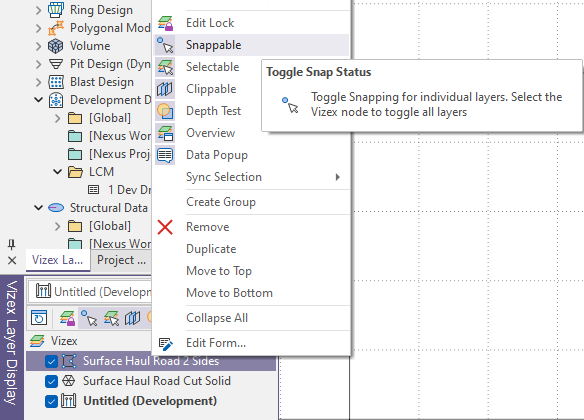Uncheck Untitled (Development) layer visibility
The height and width of the screenshot is (420, 584).
click(51, 401)
